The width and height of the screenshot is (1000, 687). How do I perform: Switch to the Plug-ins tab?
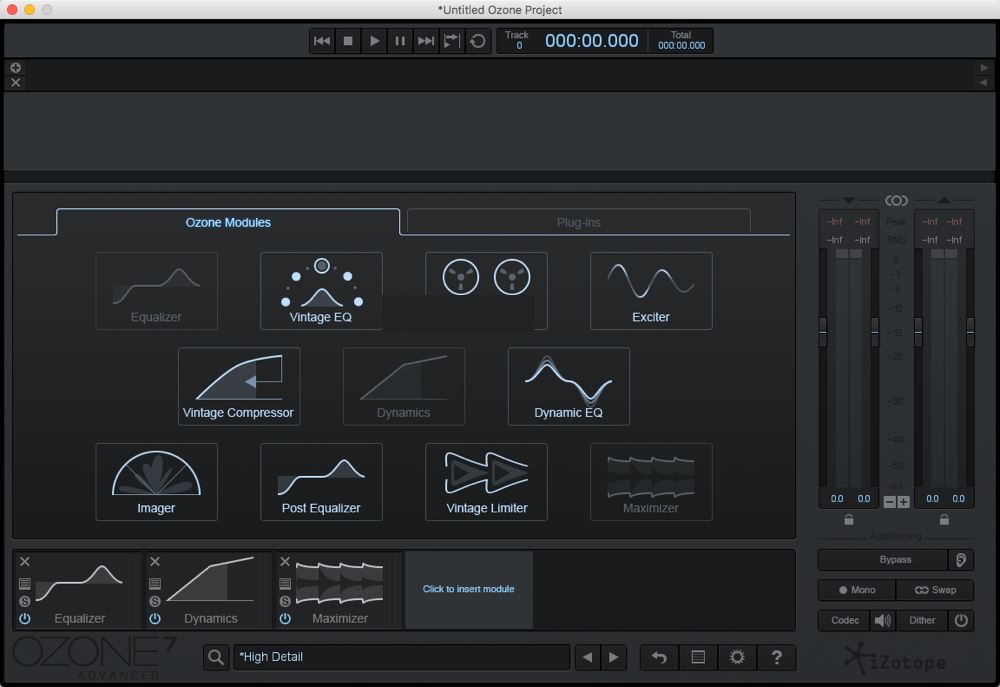click(579, 220)
